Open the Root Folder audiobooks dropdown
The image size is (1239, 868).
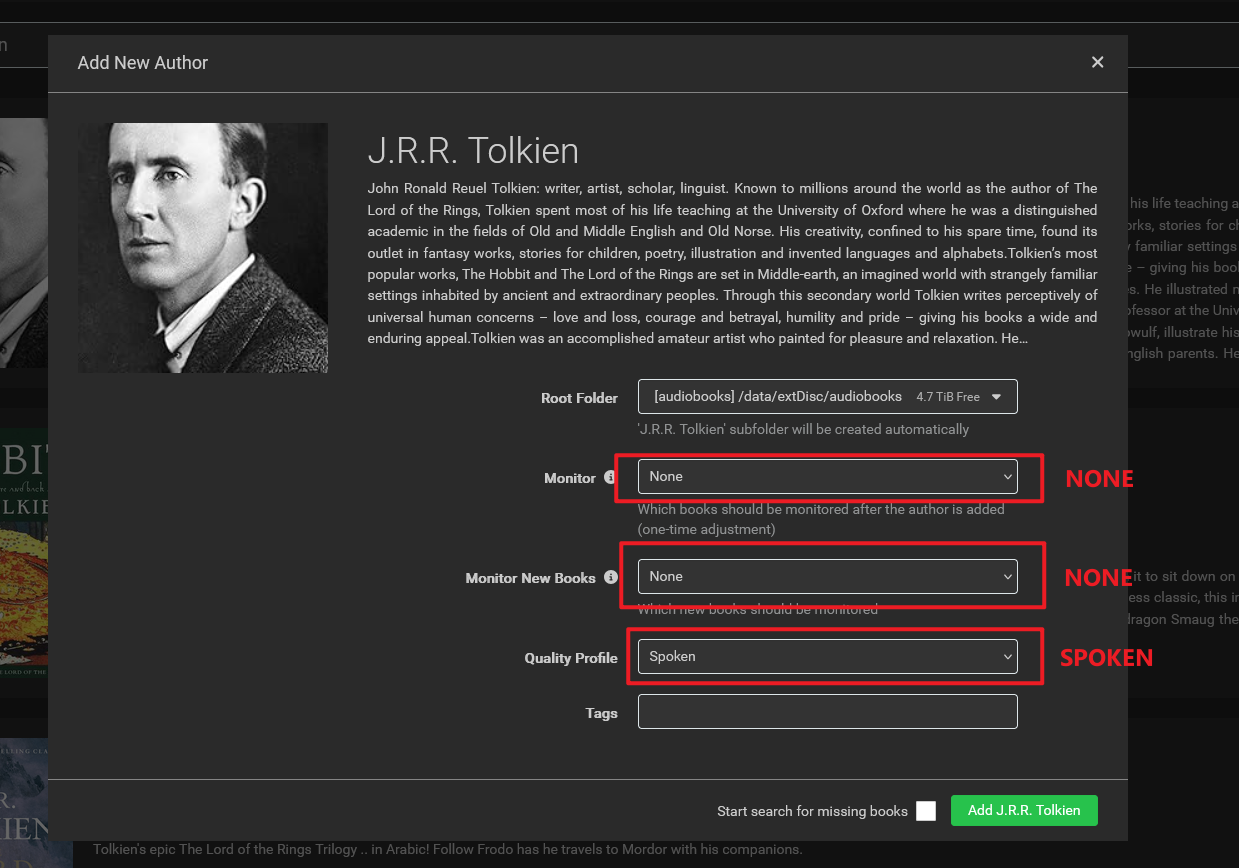point(827,397)
